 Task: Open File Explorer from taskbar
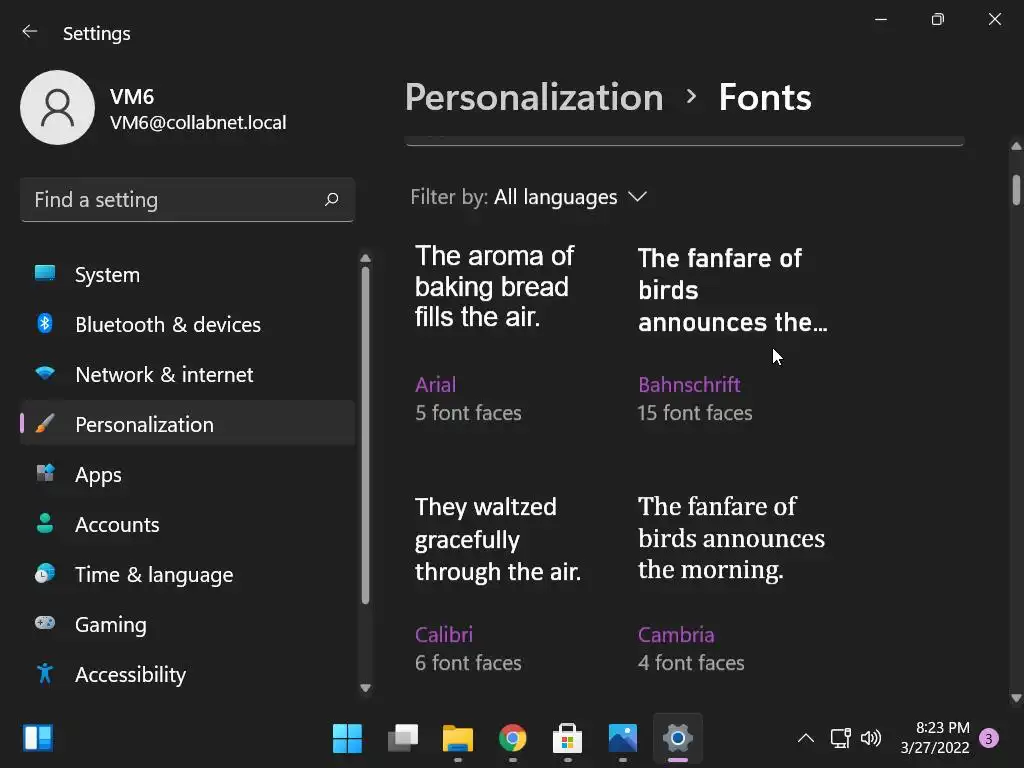coord(458,739)
